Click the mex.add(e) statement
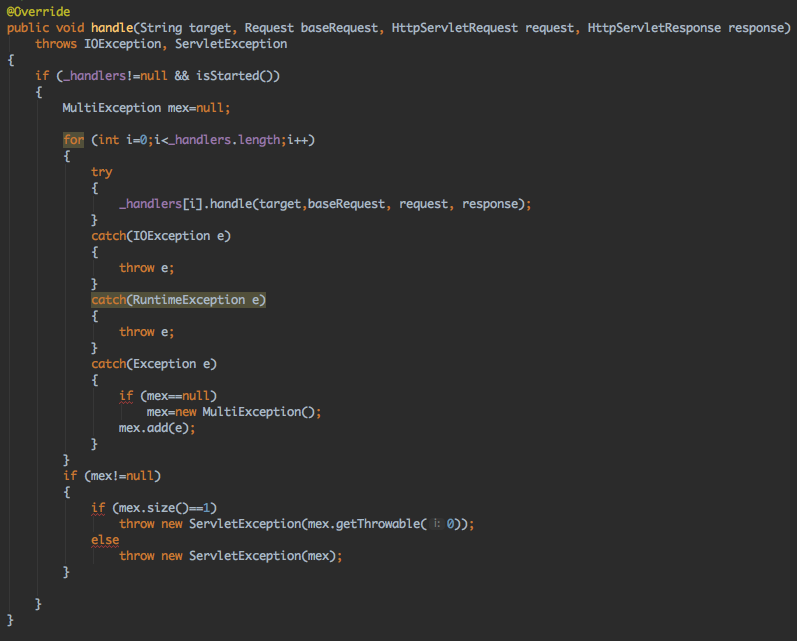The height and width of the screenshot is (641, 797). 157,427
